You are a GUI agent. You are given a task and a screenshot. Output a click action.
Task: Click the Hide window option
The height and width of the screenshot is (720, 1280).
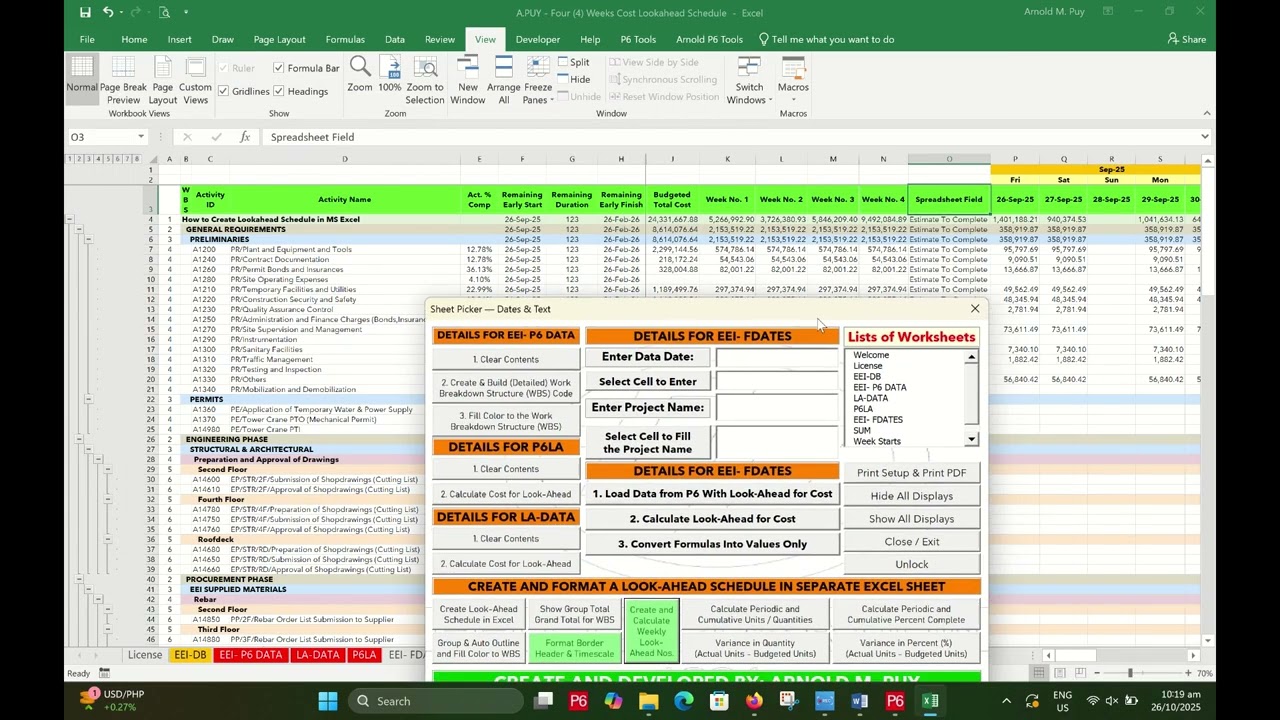point(574,79)
